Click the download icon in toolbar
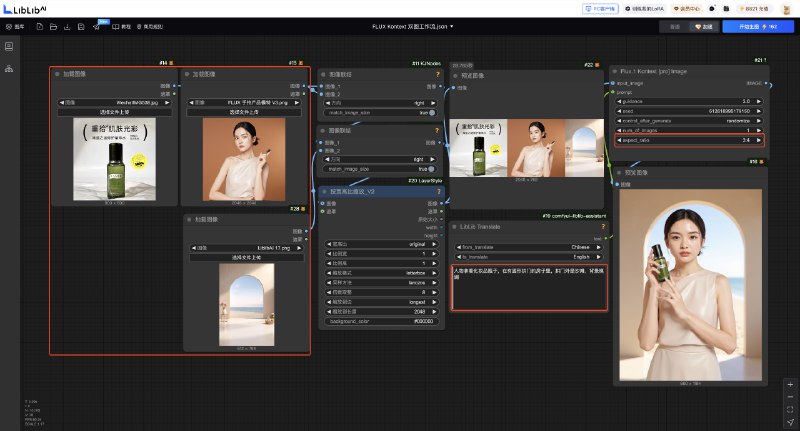The width and height of the screenshot is (800, 431). 67,27
